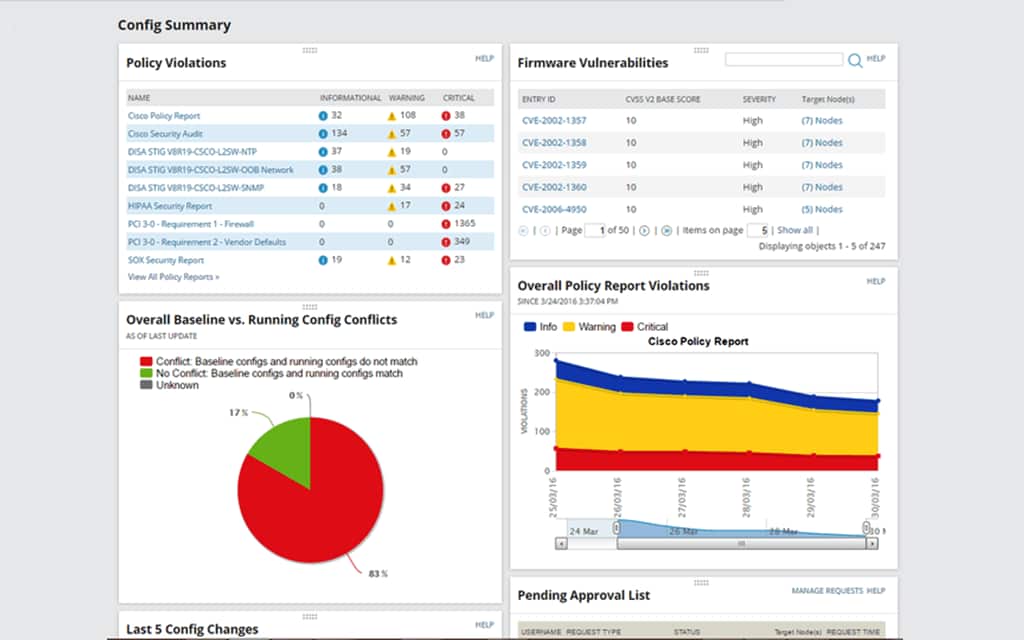Open the WARNING column header to sort violations
This screenshot has width=1024, height=640.
point(406,97)
